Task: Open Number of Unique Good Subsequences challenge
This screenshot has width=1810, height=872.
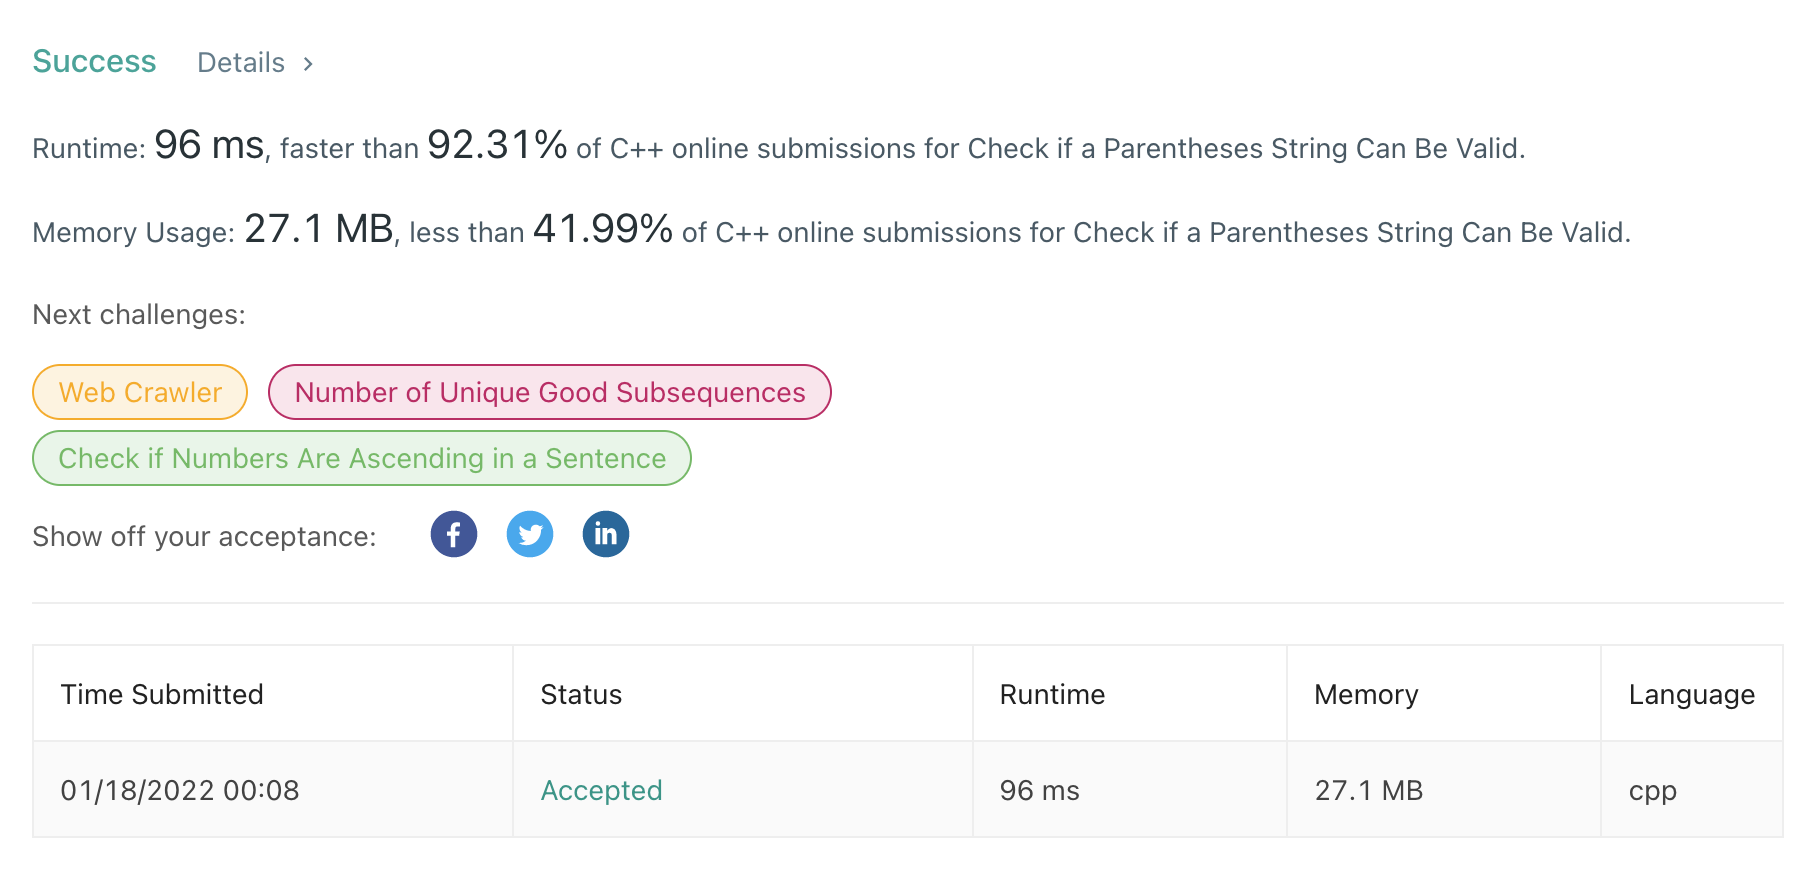Action: pyautogui.click(x=549, y=392)
